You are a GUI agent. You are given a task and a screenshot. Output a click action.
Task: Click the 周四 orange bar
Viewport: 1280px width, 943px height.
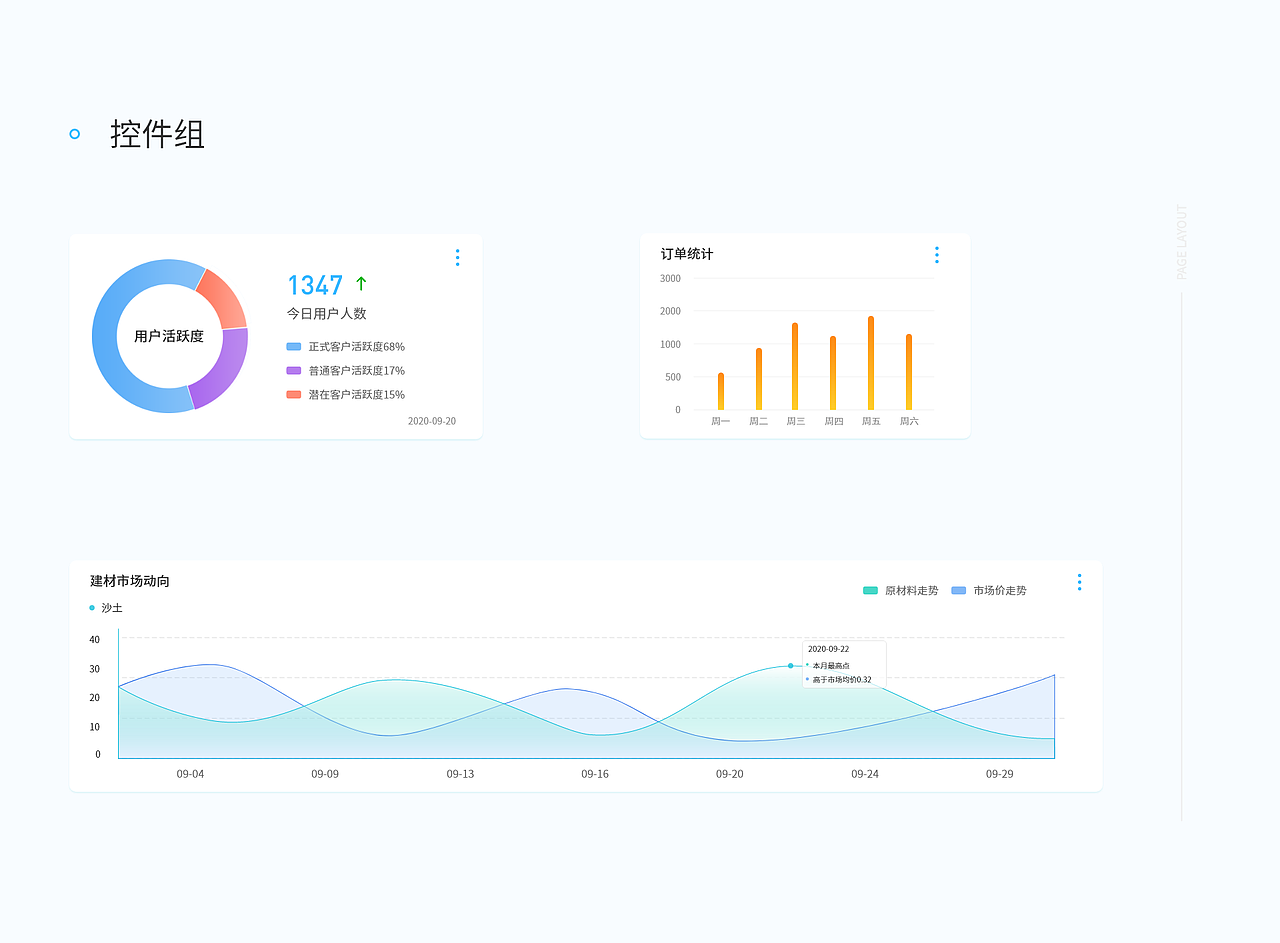pos(833,373)
